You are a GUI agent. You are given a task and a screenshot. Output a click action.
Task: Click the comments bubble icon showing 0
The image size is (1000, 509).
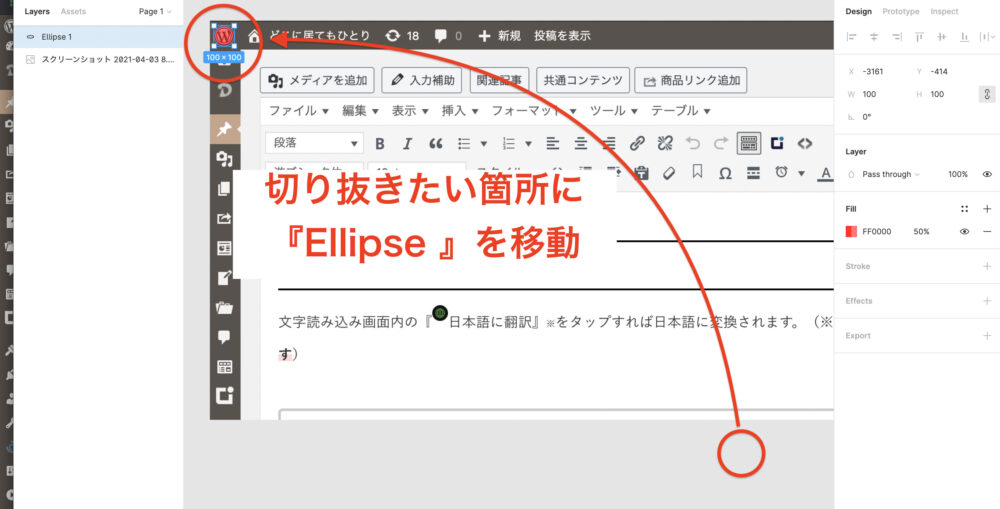click(x=441, y=36)
